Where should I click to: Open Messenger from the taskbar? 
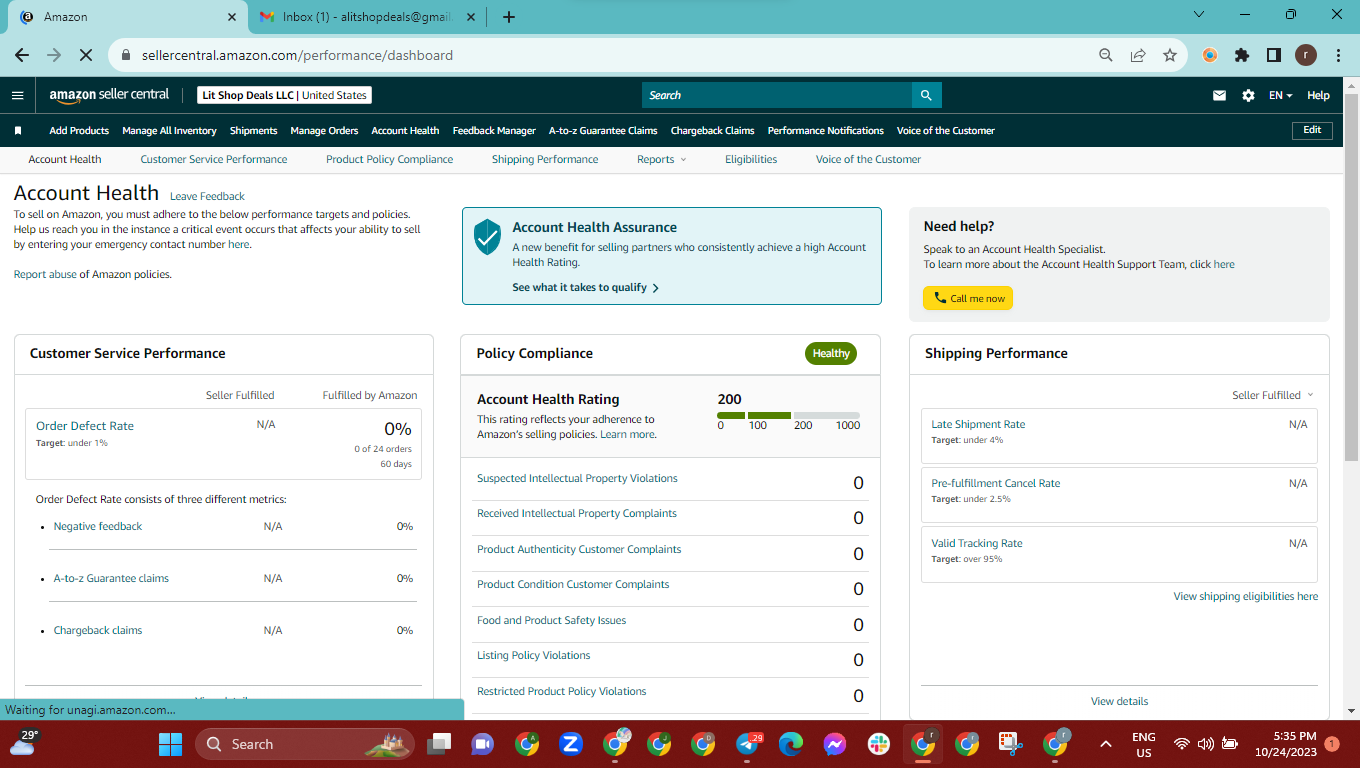[x=835, y=744]
